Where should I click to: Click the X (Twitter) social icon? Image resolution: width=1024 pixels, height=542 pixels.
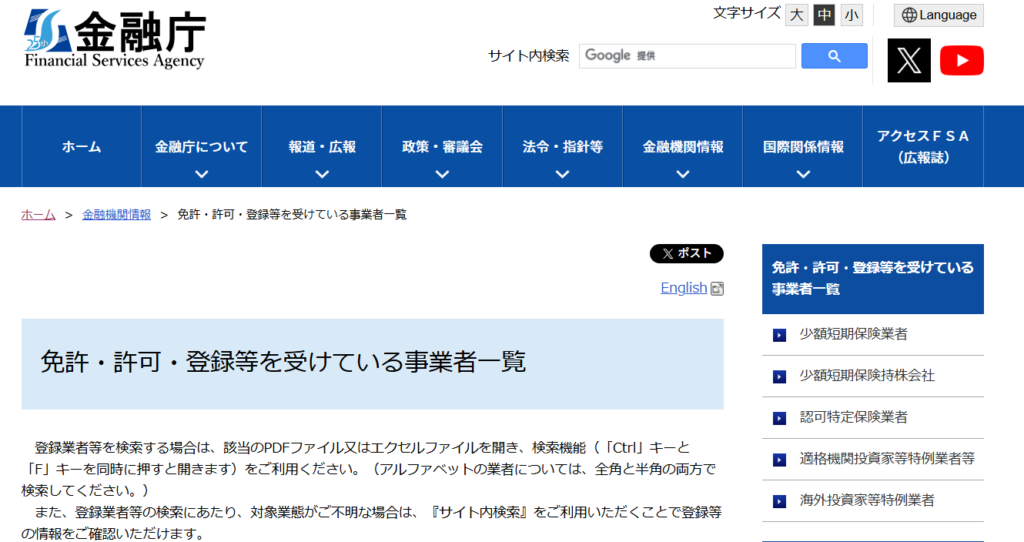pyautogui.click(x=909, y=60)
